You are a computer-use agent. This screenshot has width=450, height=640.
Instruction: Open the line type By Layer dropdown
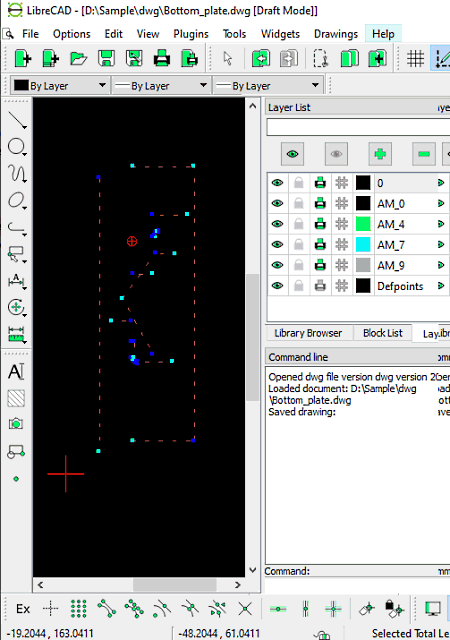point(268,86)
